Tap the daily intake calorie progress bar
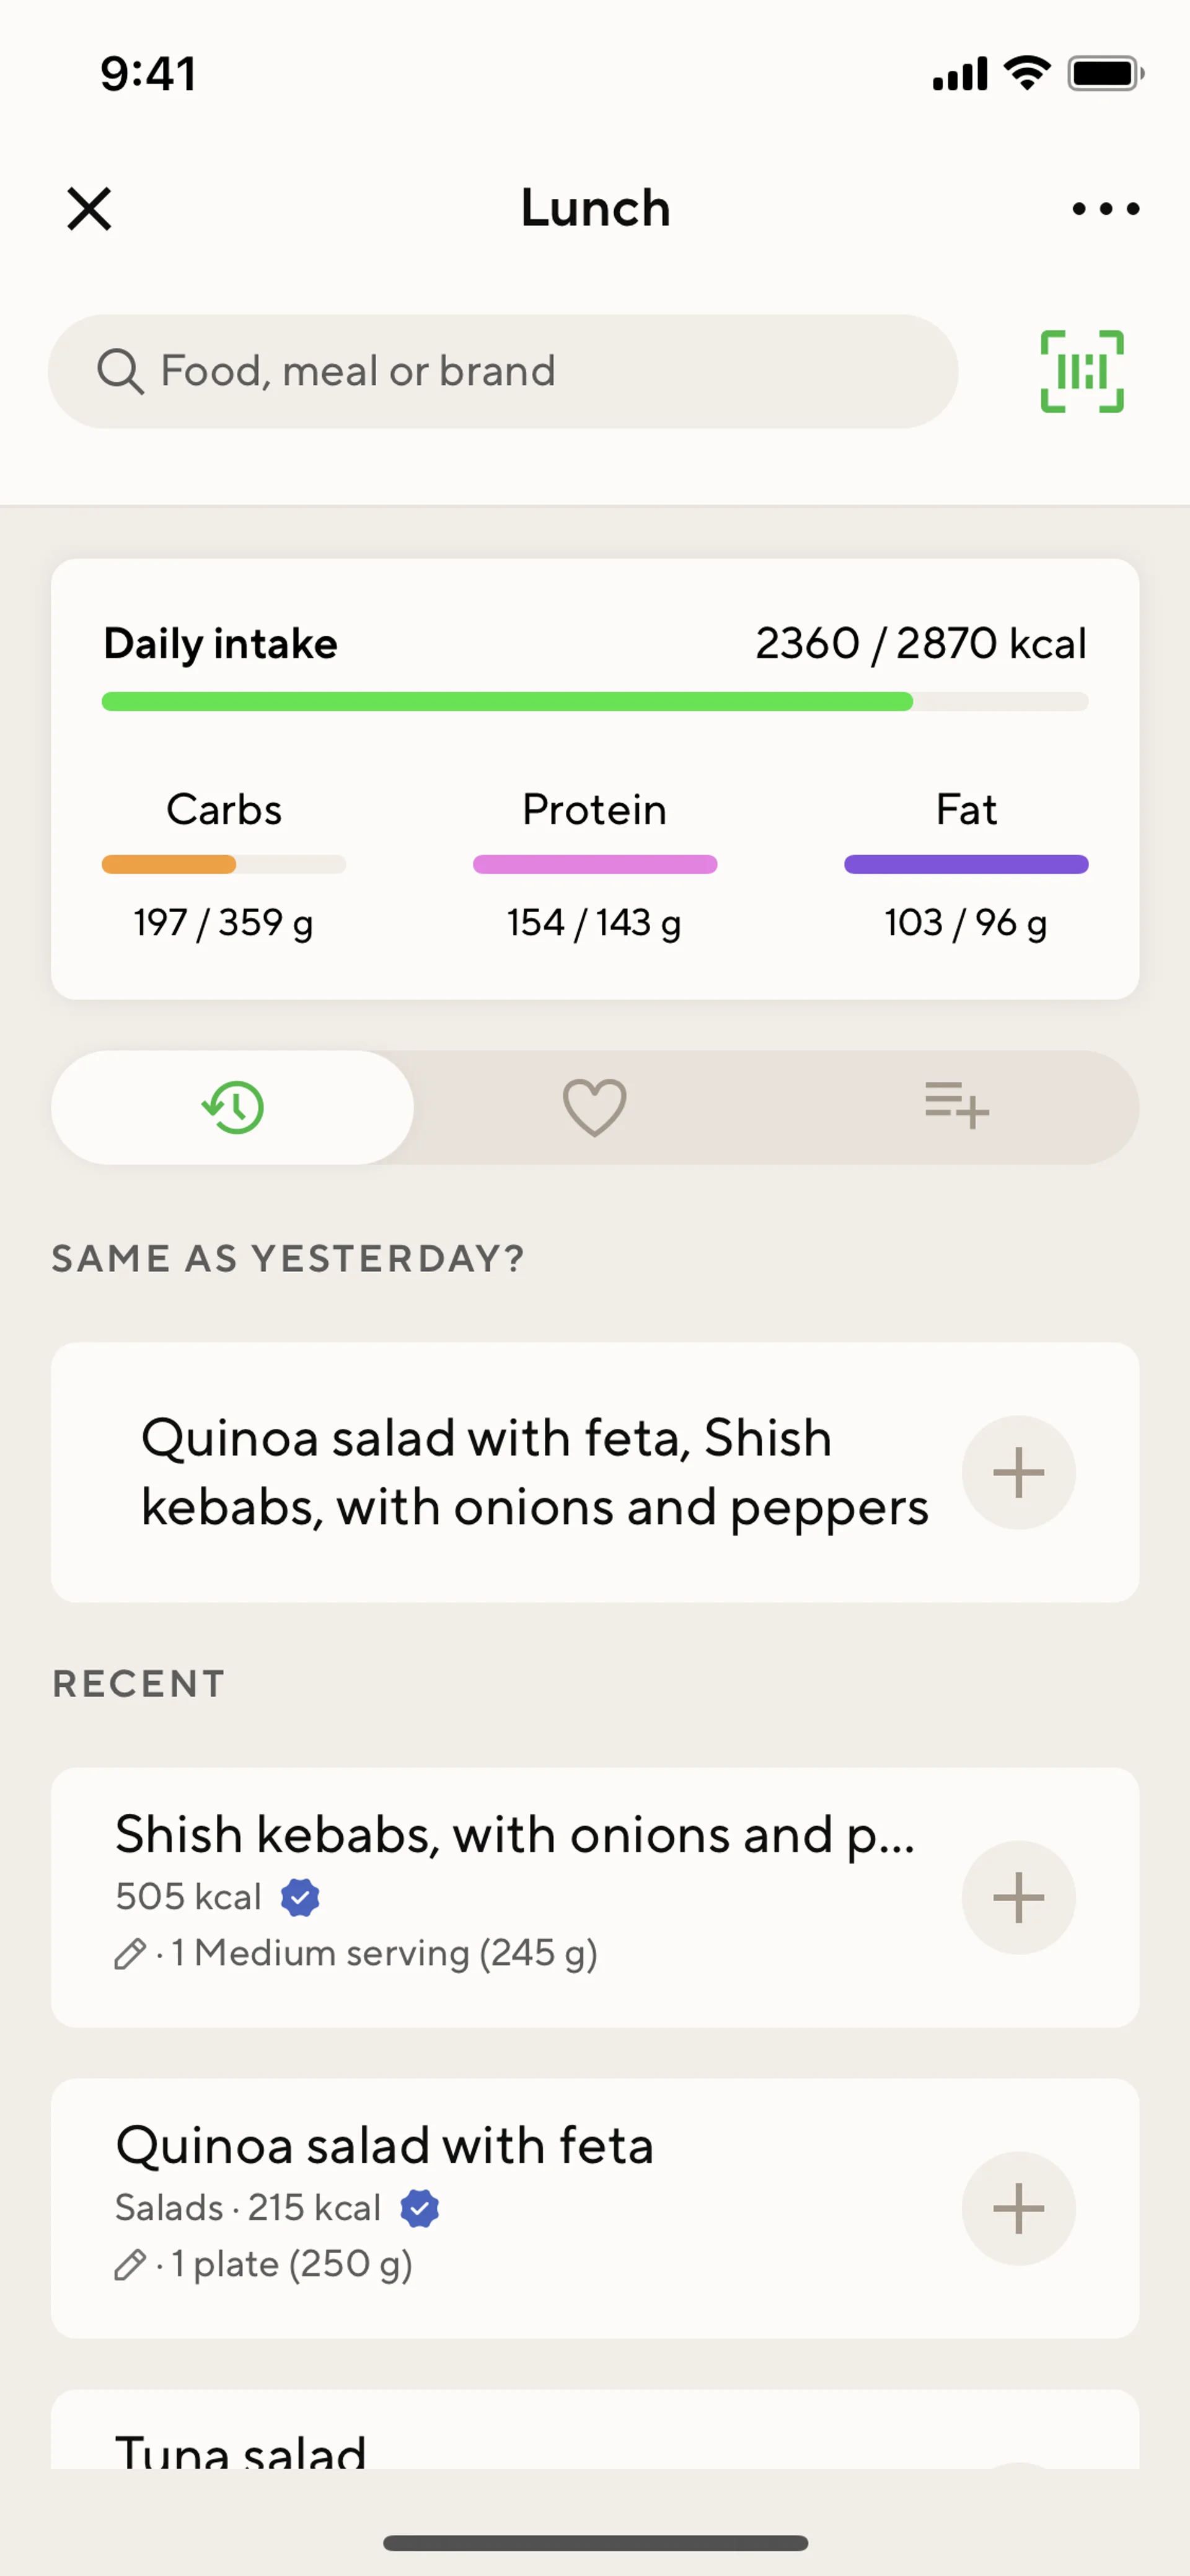This screenshot has width=1190, height=2576. tap(595, 701)
